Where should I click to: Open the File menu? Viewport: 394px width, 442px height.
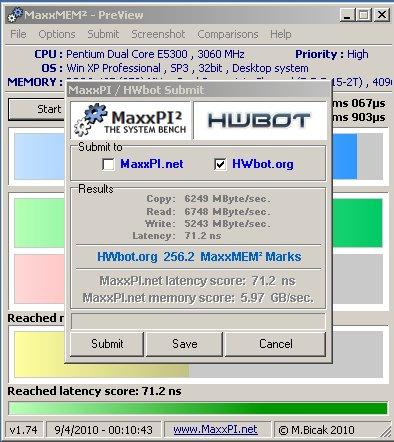pyautogui.click(x=18, y=34)
